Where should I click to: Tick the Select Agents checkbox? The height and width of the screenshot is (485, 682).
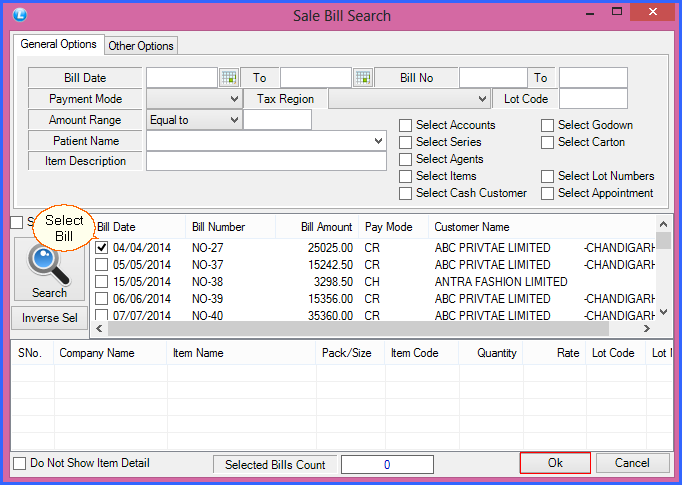405,159
